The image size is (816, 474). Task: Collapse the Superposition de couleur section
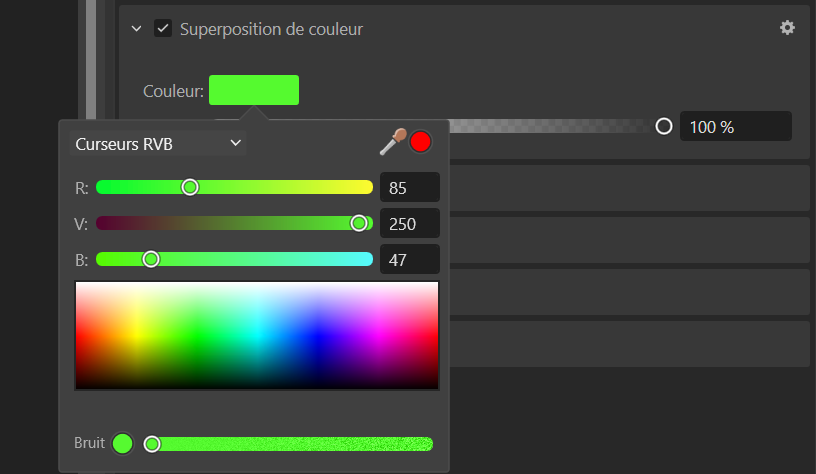click(x=136, y=29)
